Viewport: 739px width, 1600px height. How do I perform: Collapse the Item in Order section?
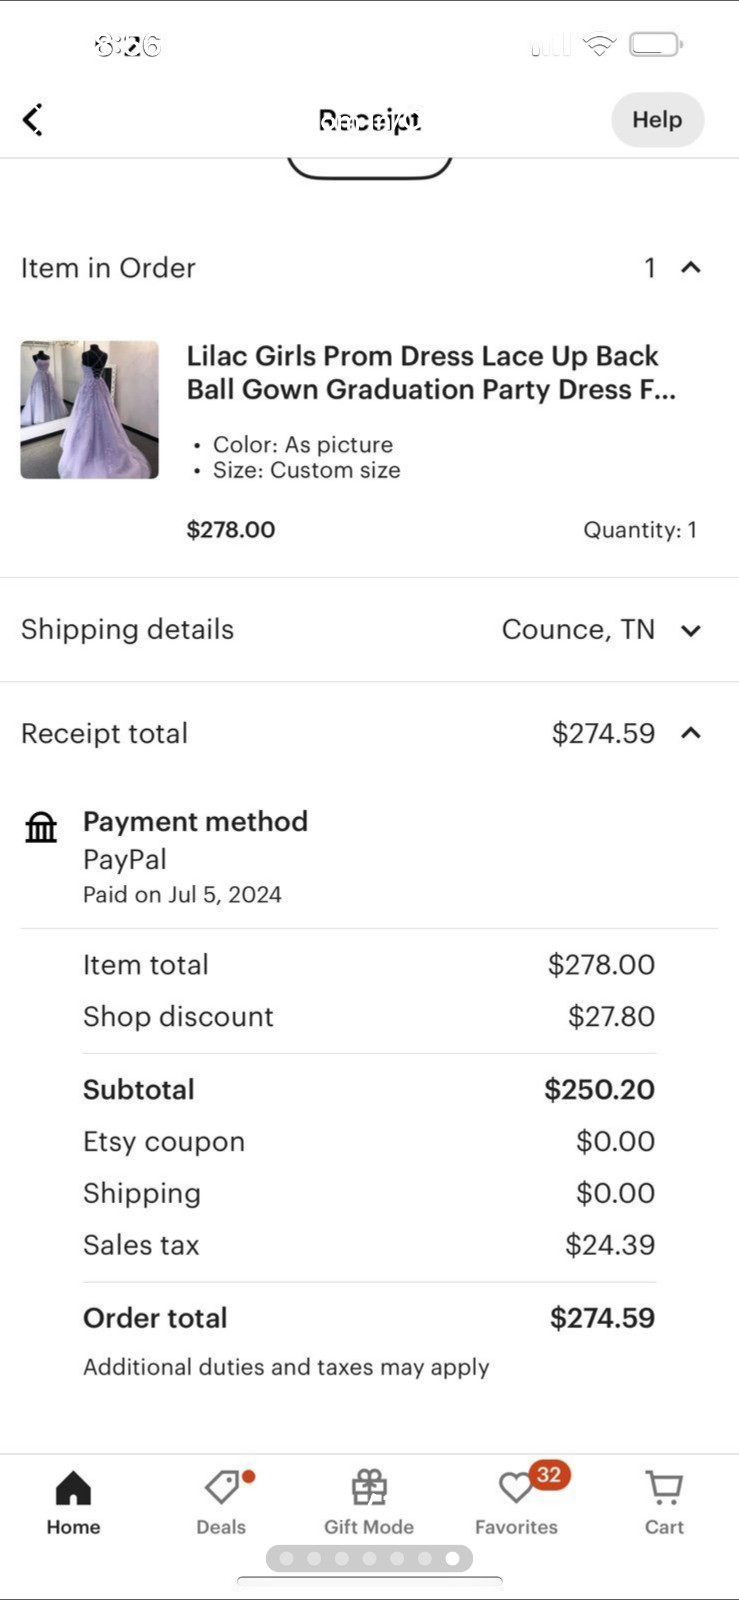coord(691,268)
